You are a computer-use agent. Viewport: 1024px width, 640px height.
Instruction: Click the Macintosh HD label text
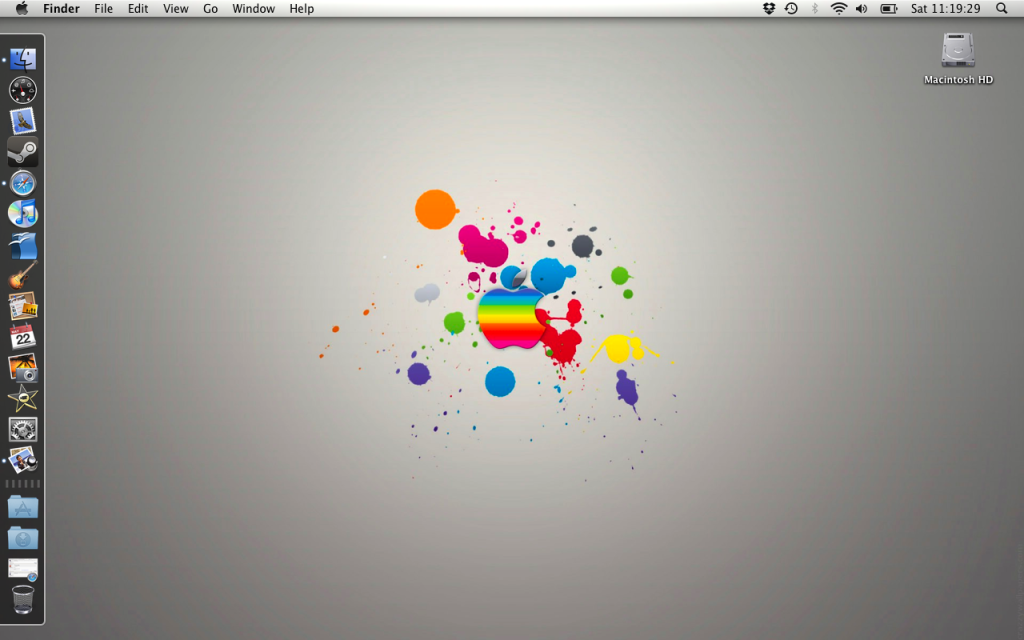[x=958, y=80]
